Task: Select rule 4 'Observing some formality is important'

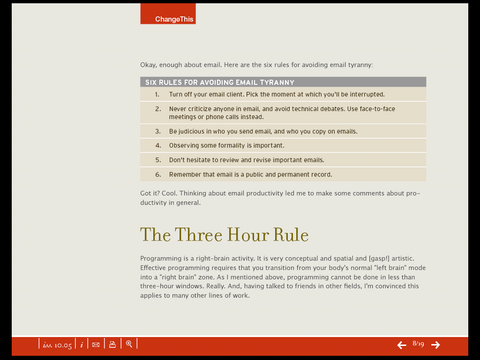Action: 283,146
